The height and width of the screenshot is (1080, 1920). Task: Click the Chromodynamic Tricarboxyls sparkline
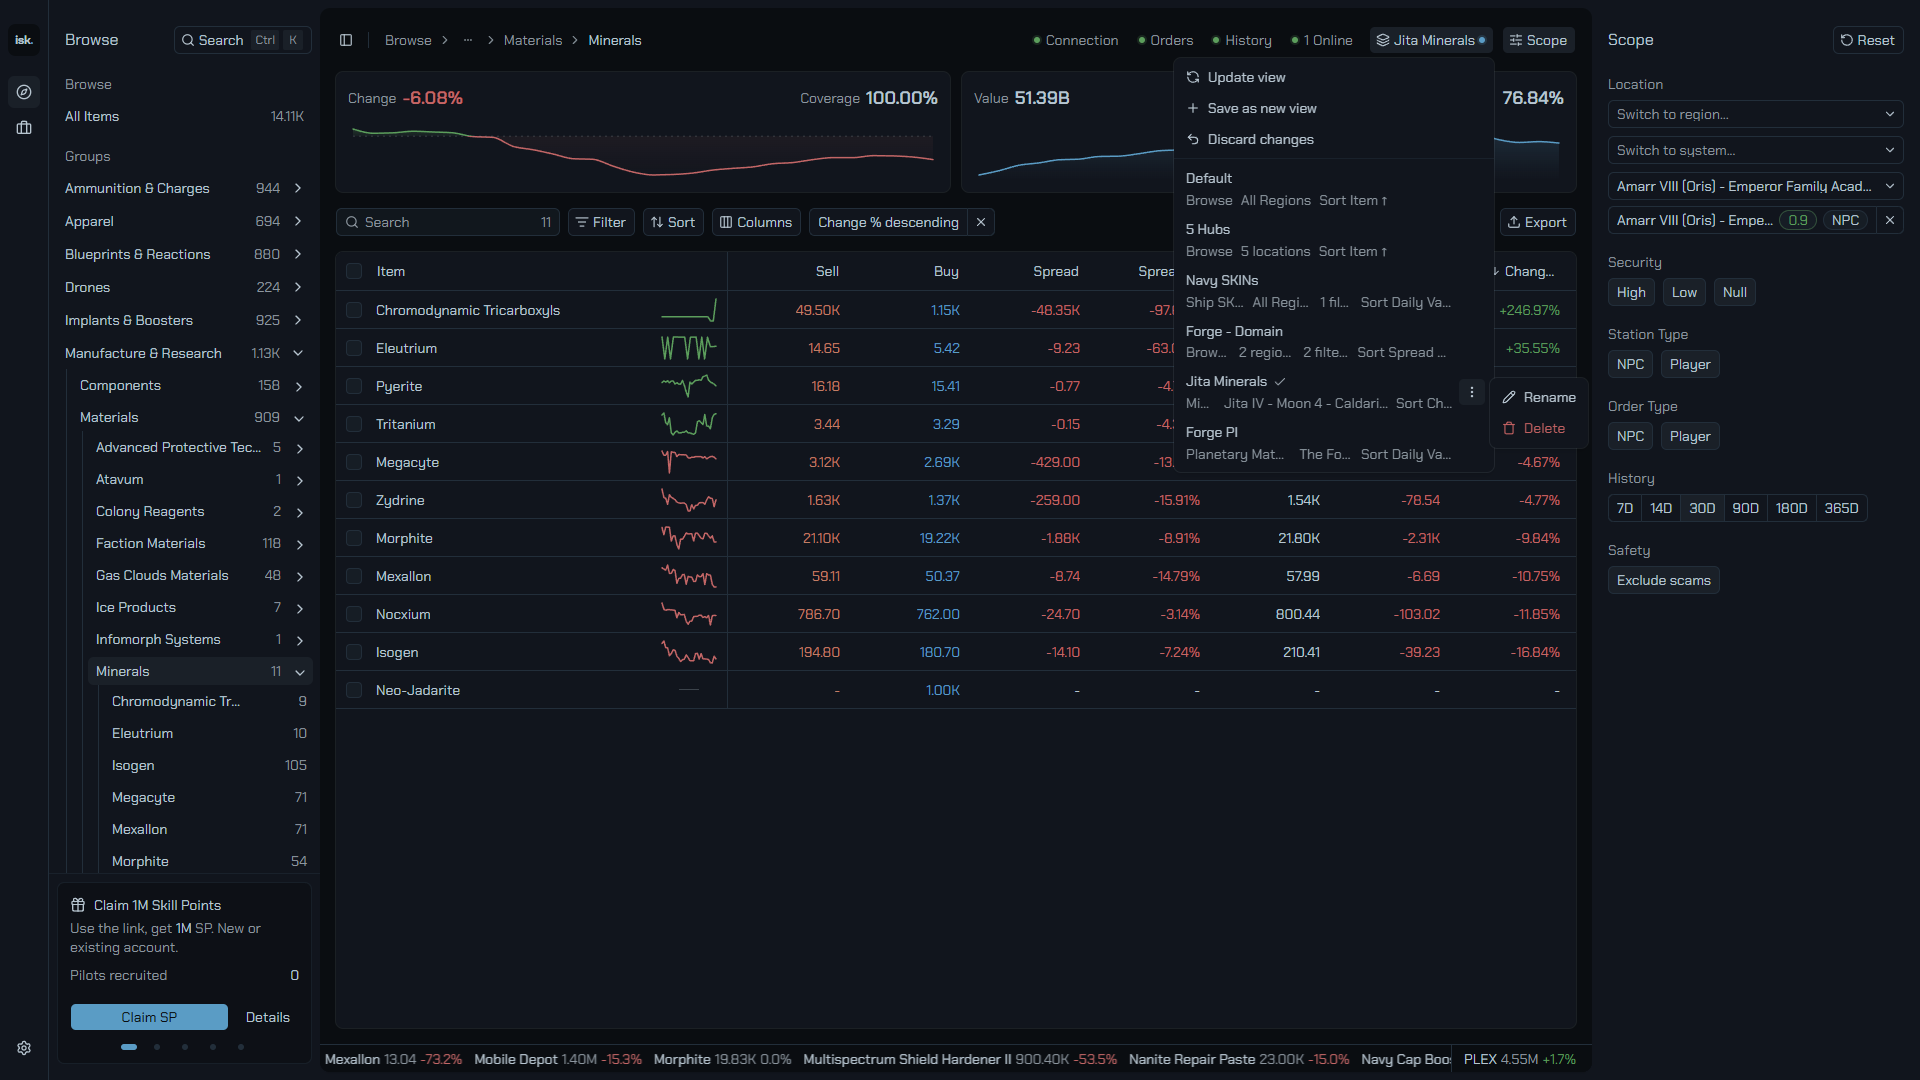(689, 310)
